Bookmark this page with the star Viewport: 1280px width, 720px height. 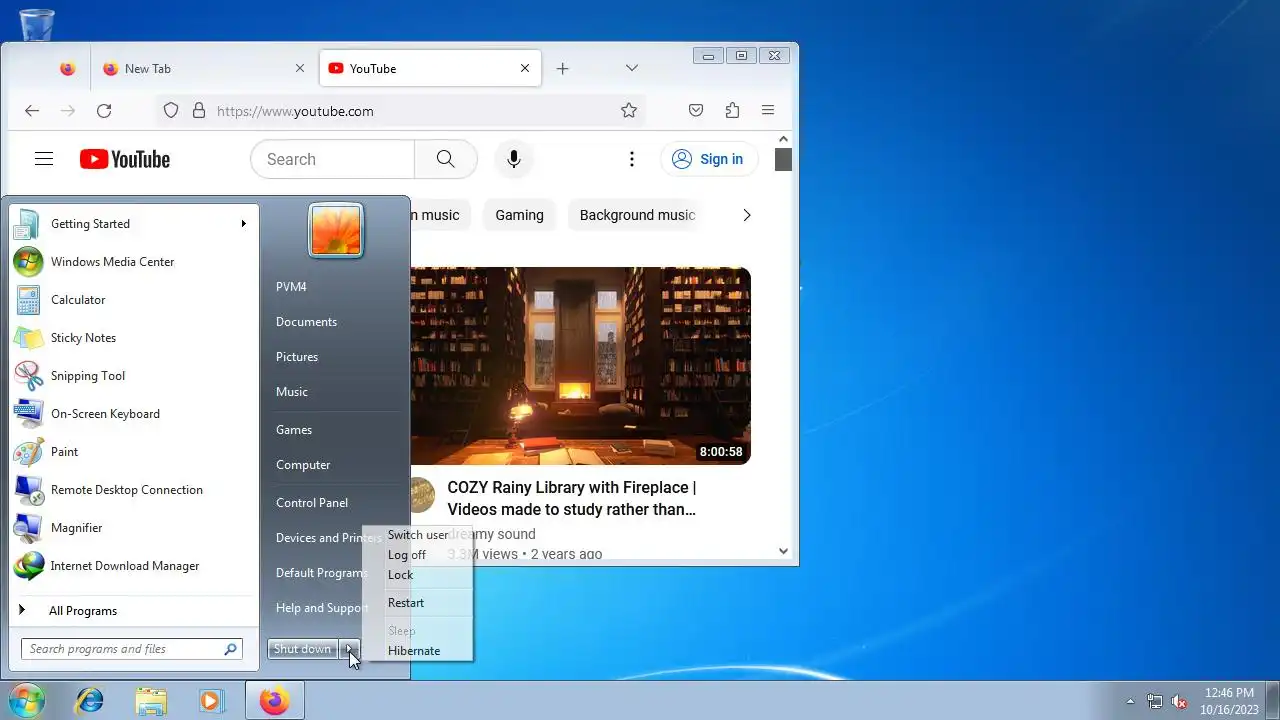click(x=629, y=111)
